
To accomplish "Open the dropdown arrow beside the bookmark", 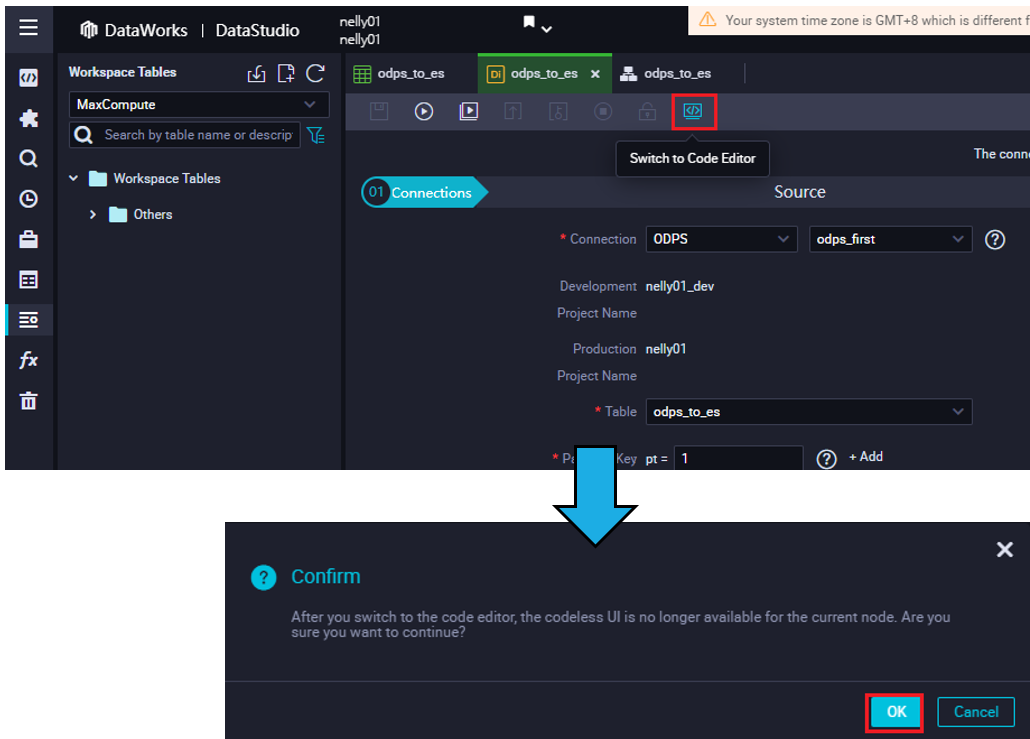I will click(x=547, y=29).
